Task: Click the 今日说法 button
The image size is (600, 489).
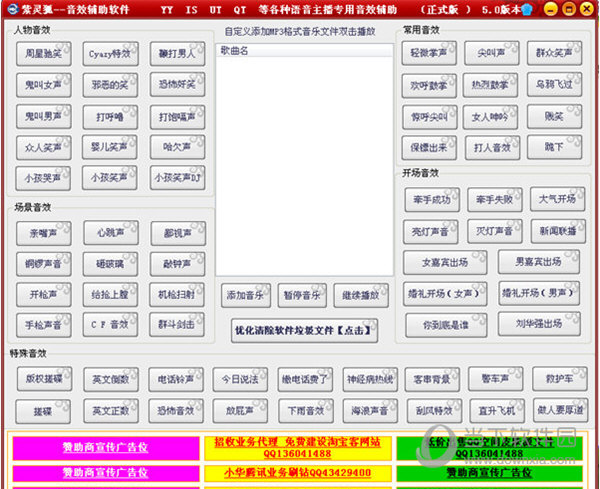Action: pyautogui.click(x=240, y=380)
